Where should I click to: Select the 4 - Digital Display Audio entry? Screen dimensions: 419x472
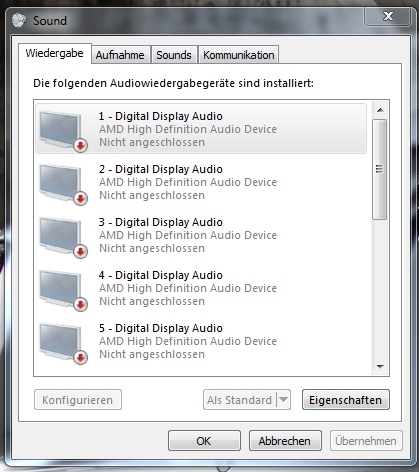[201, 288]
